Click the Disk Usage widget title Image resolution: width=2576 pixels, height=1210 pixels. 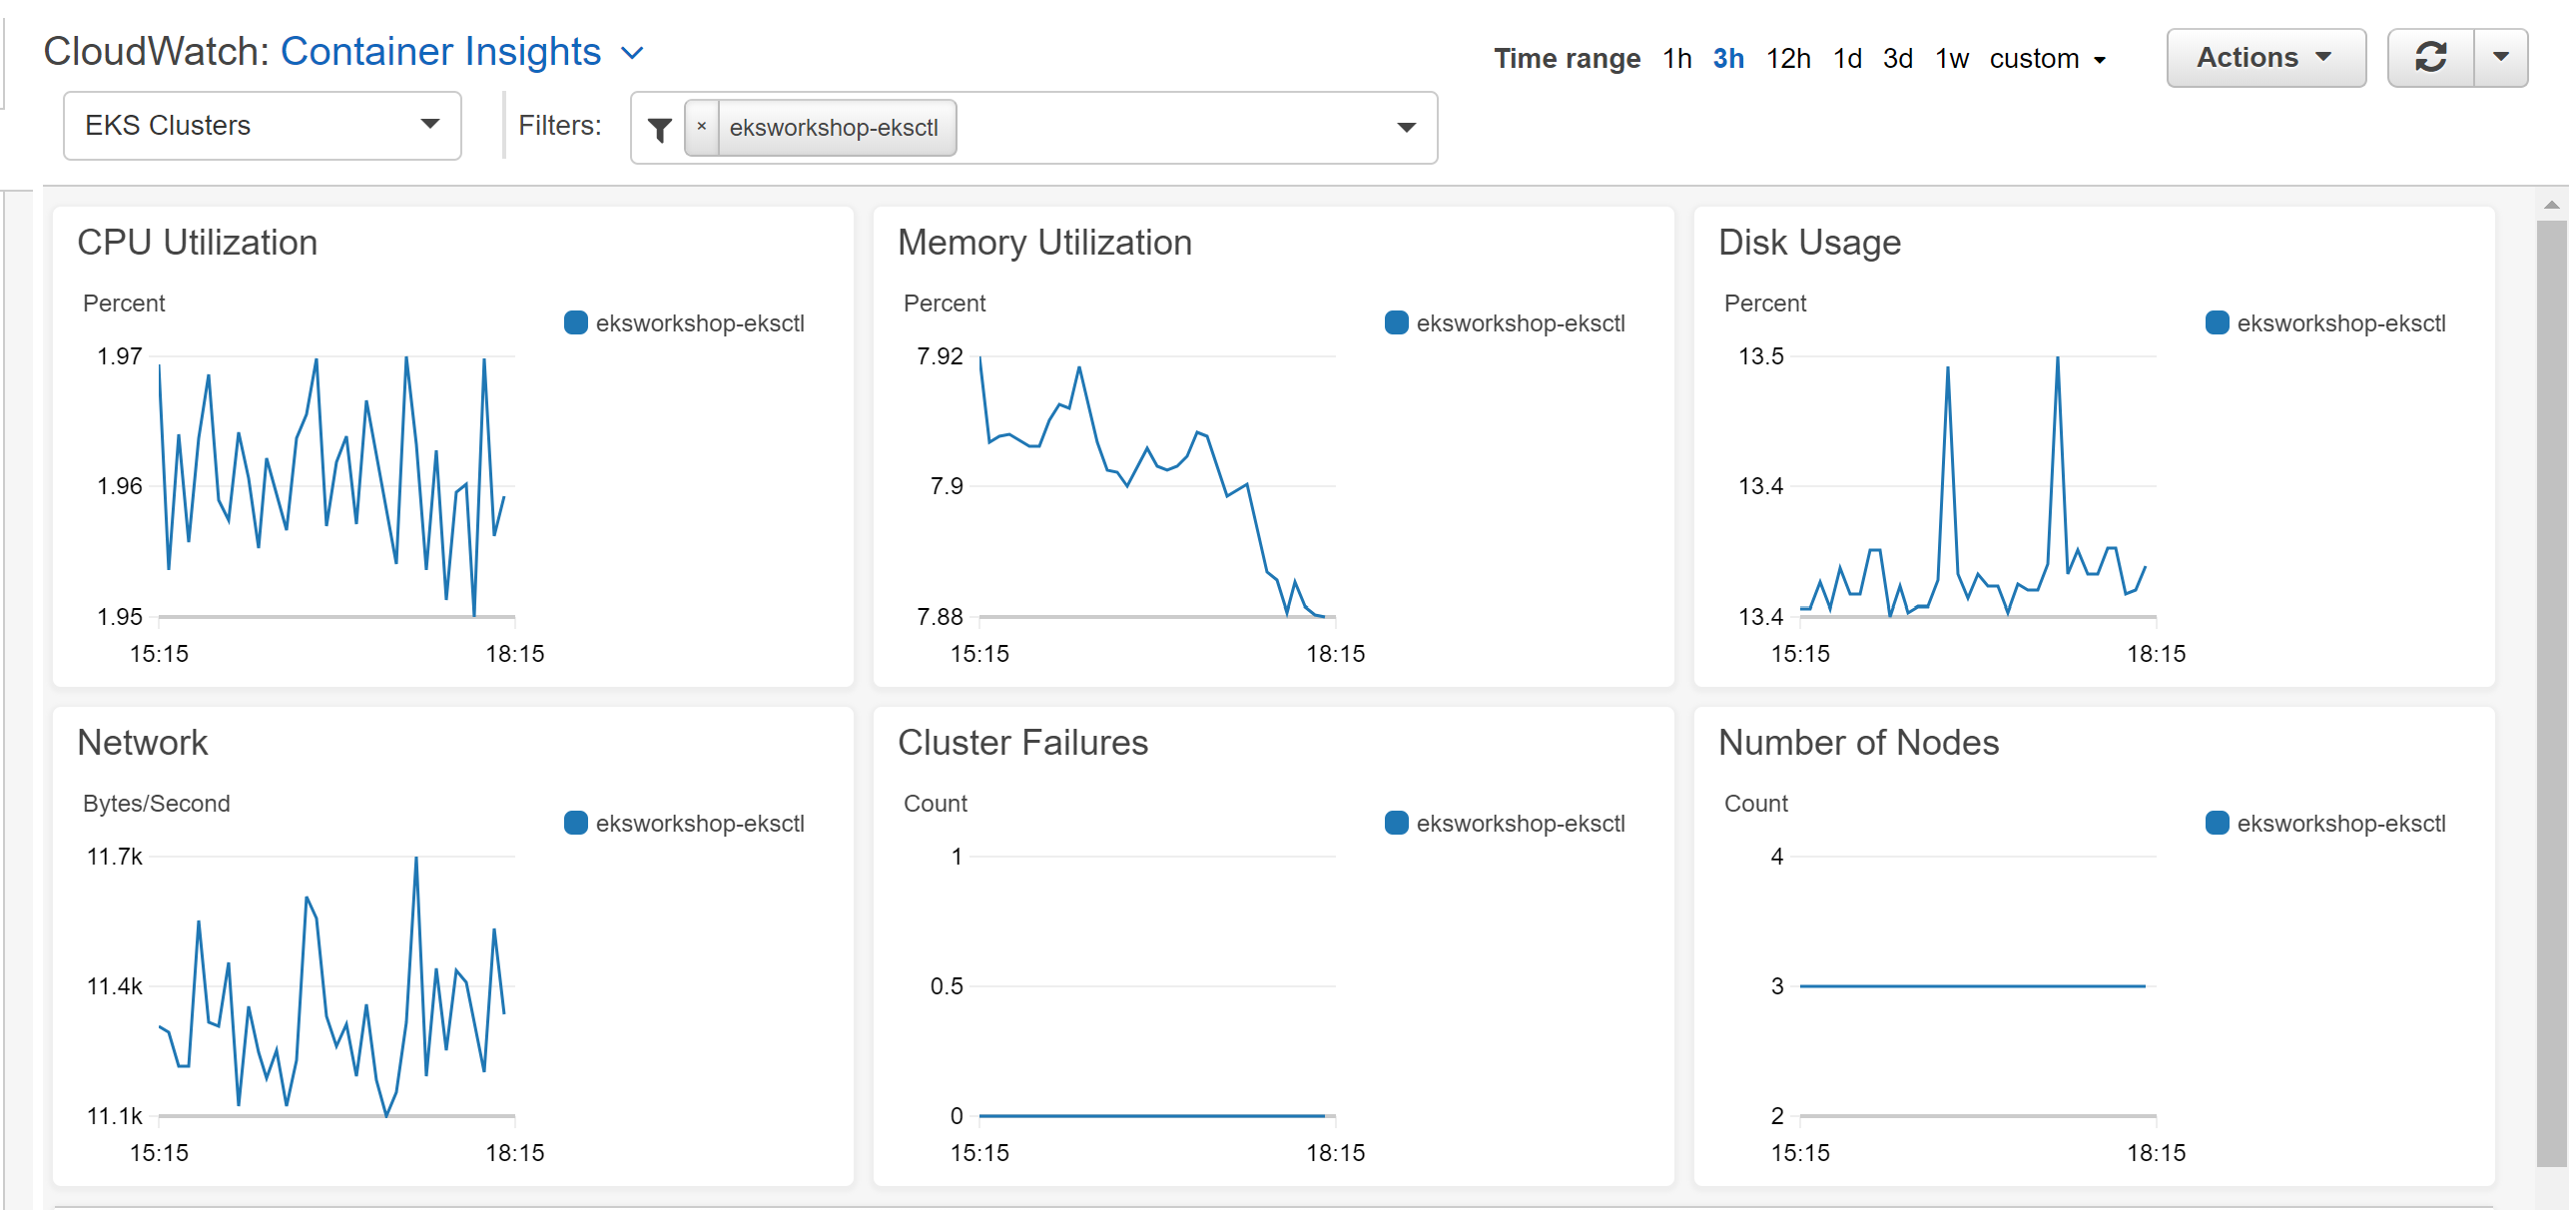tap(1809, 243)
